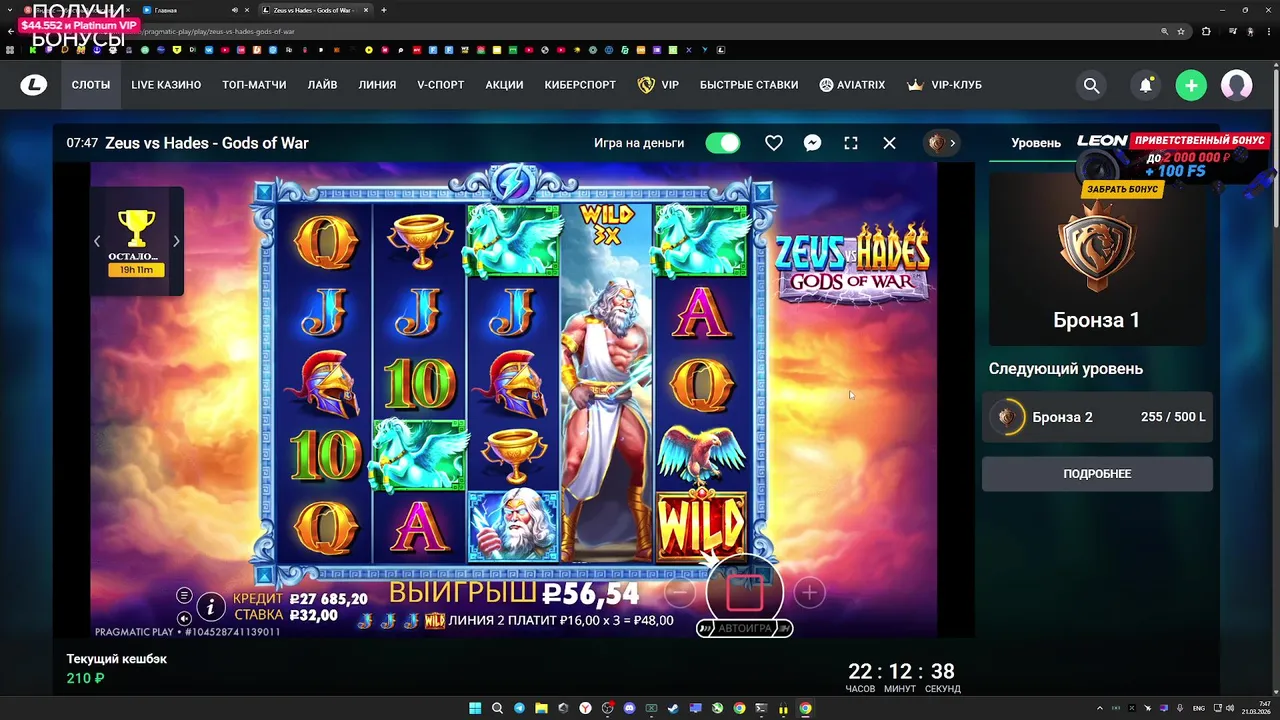This screenshot has height=720, width=1280.
Task: Click the АВТОИГРА autoplay button
Action: pyautogui.click(x=745, y=628)
